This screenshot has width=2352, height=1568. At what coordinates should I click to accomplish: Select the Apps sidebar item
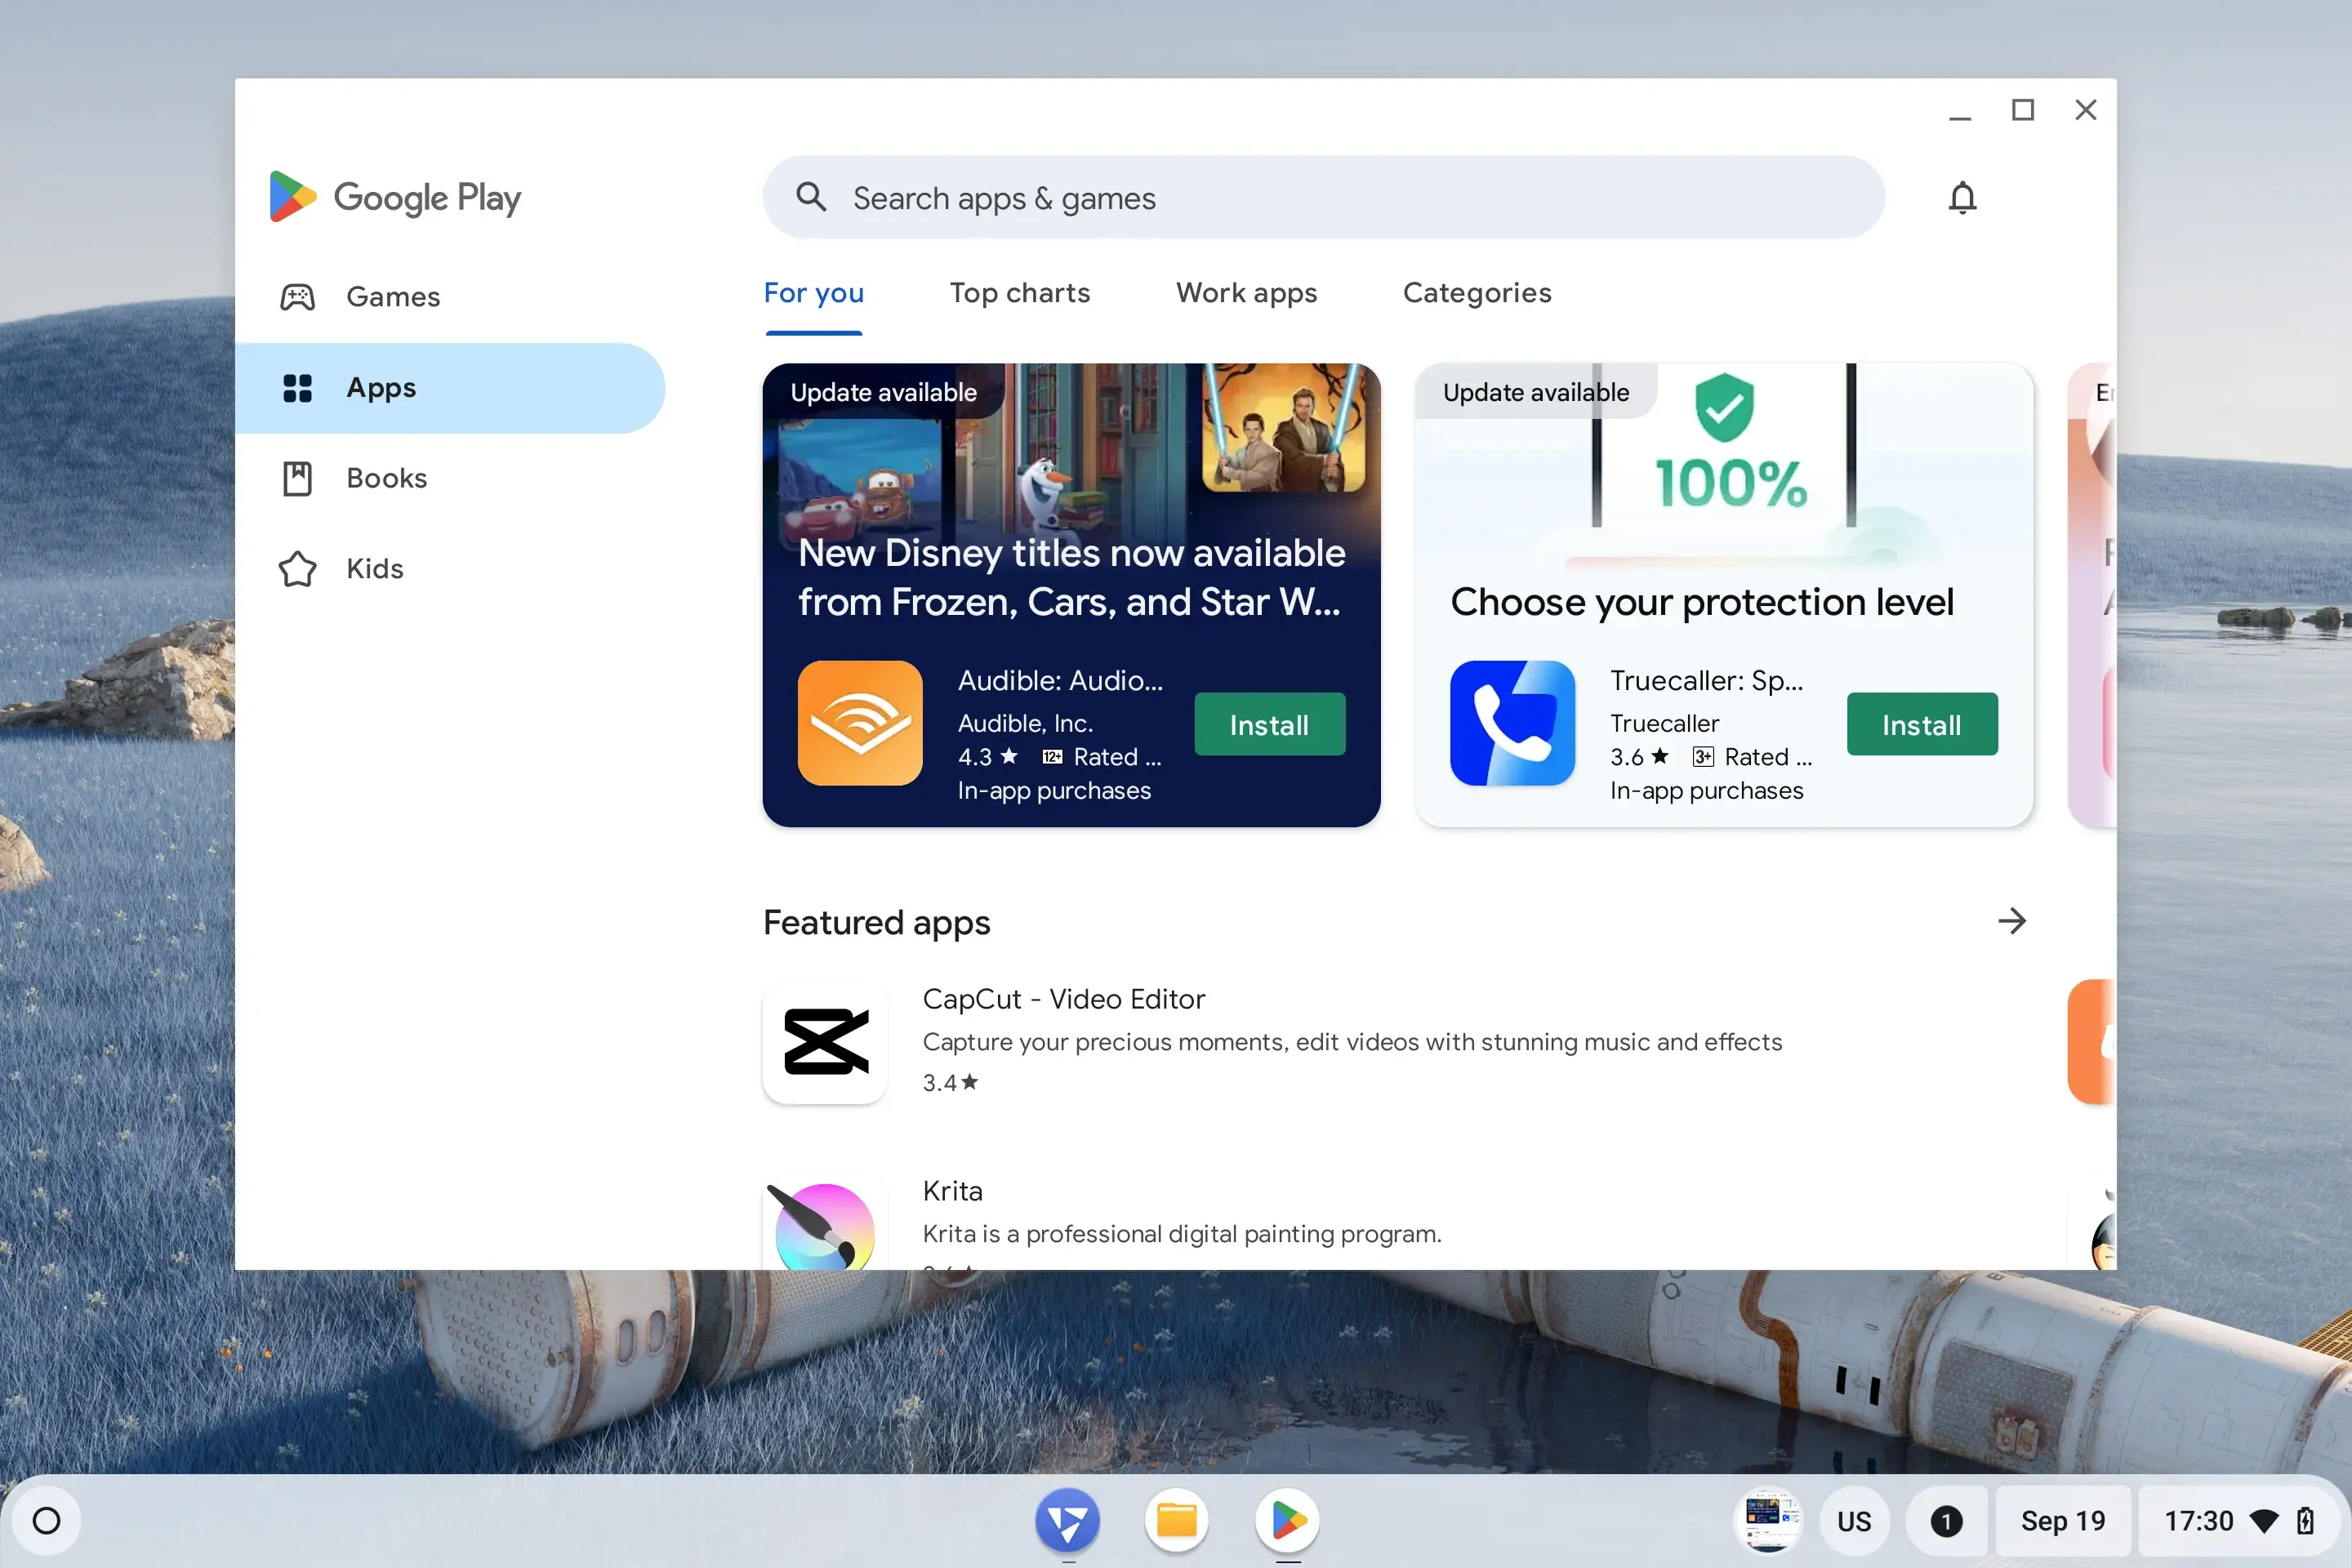(x=450, y=388)
